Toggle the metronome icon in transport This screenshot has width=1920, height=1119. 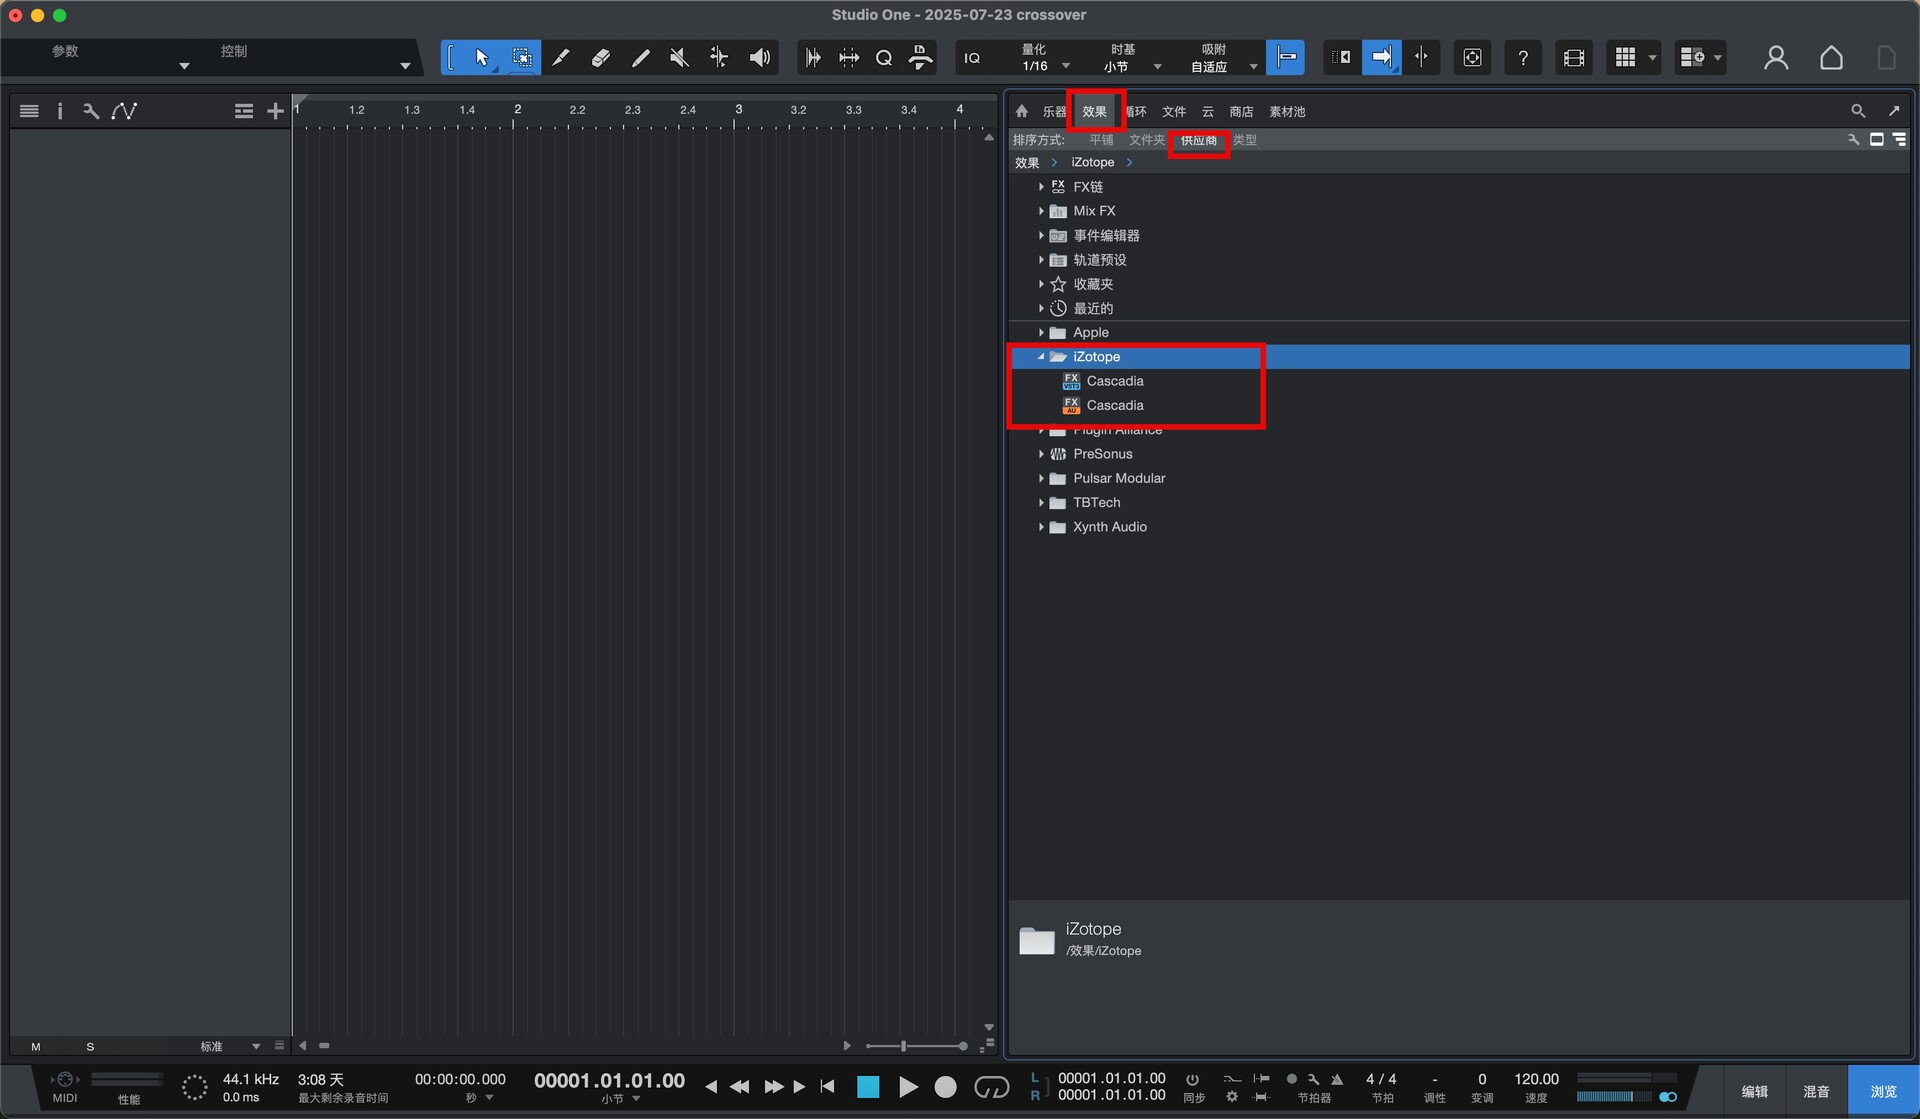click(x=1337, y=1079)
